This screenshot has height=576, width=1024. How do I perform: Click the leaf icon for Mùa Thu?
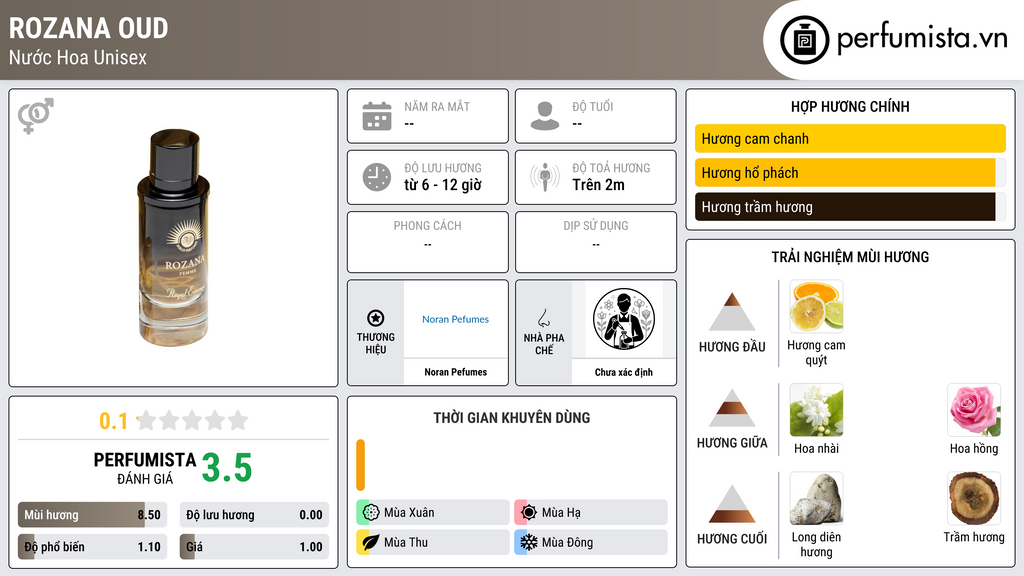coord(371,542)
